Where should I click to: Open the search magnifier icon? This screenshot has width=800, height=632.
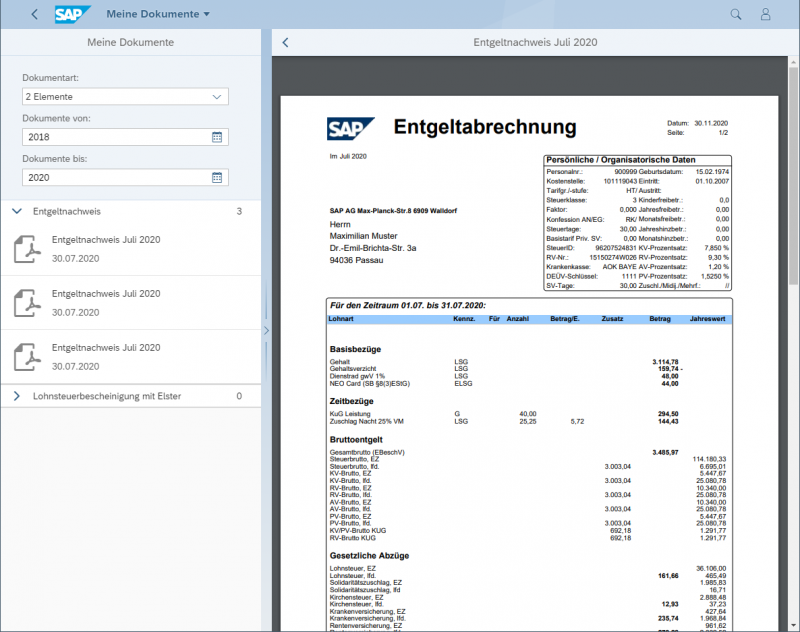736,14
